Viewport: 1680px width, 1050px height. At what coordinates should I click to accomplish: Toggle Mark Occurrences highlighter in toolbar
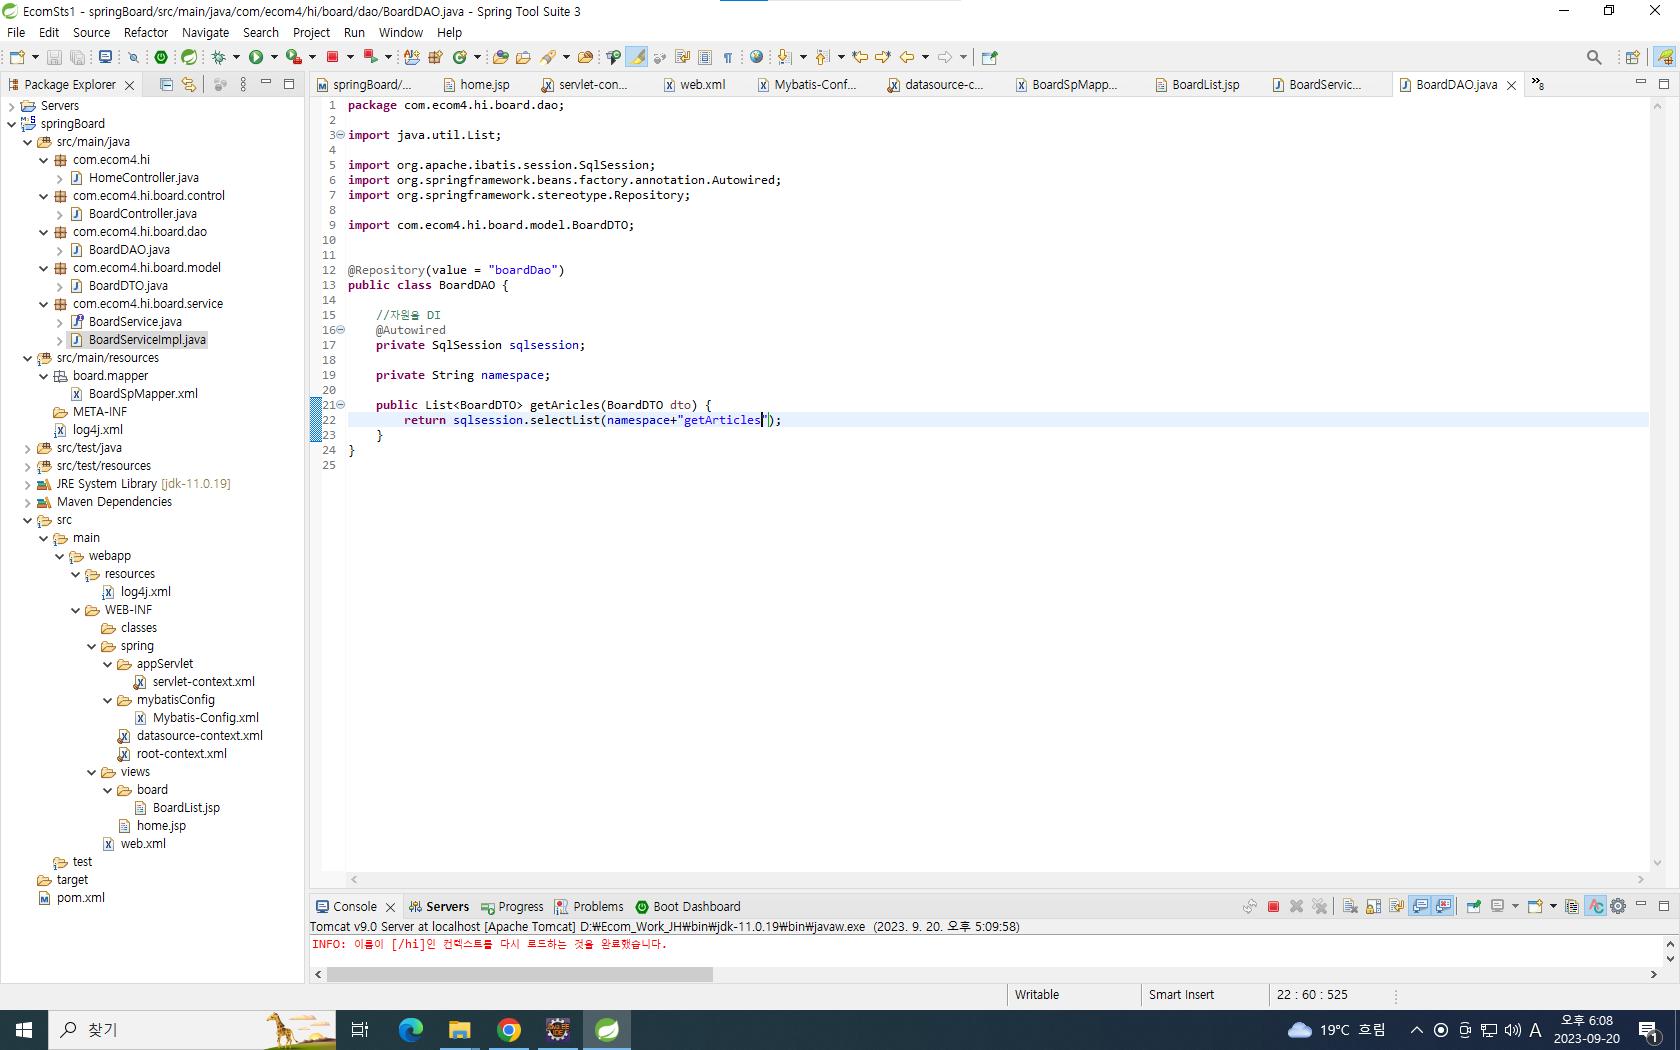pyautogui.click(x=637, y=57)
